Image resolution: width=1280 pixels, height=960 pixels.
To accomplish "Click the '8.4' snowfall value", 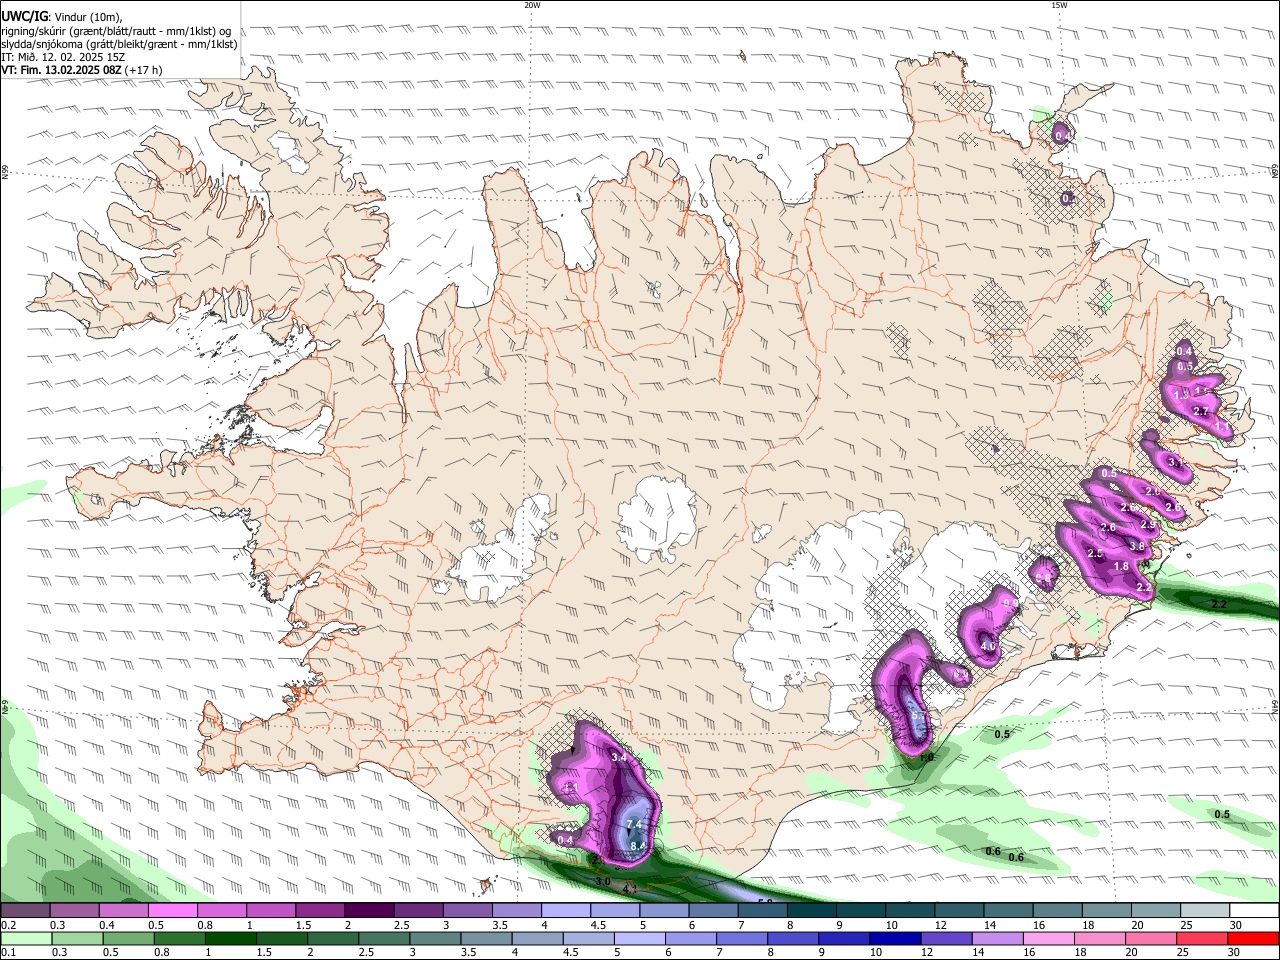I will pyautogui.click(x=638, y=846).
